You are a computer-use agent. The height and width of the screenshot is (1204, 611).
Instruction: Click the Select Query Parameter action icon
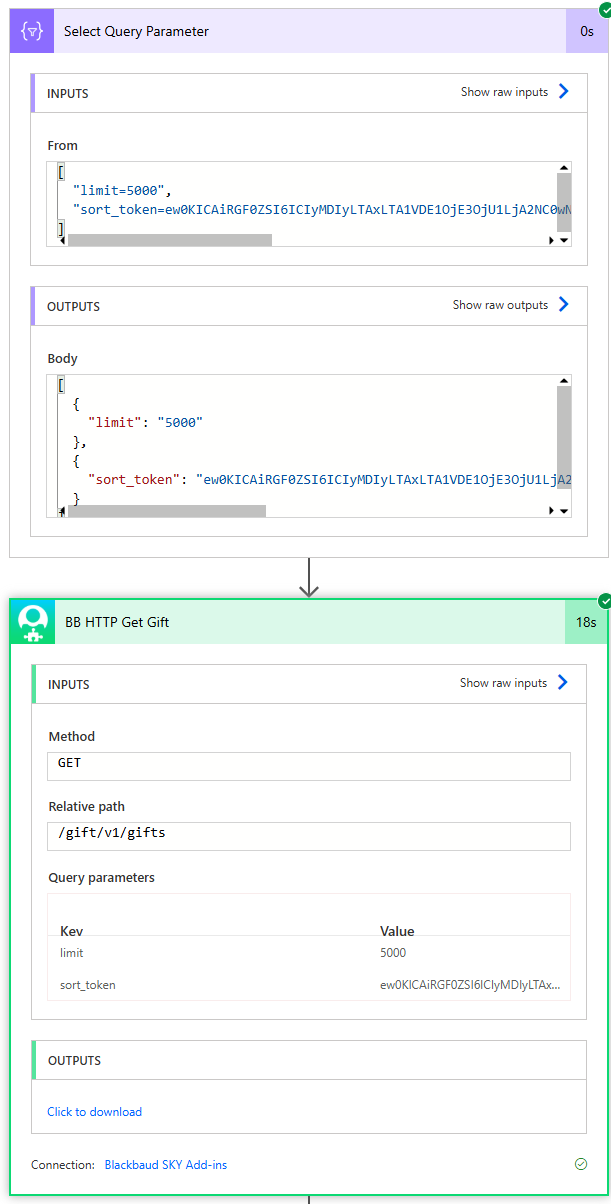(32, 31)
